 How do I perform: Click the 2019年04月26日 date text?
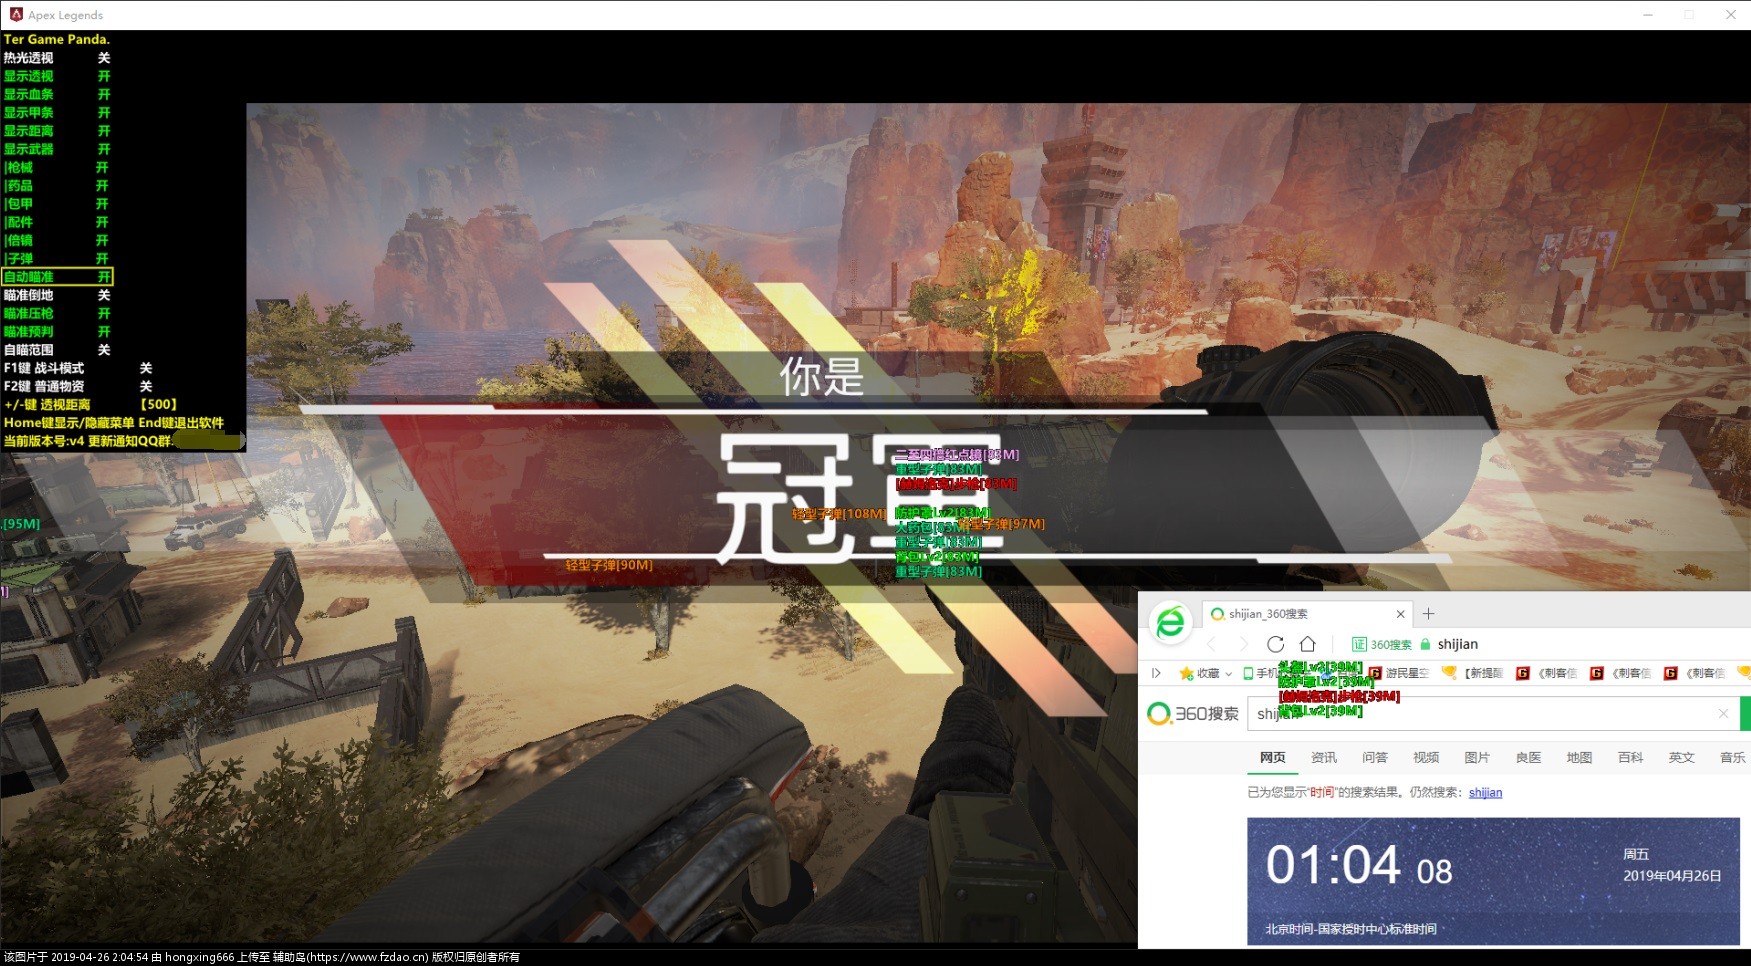(x=1672, y=875)
